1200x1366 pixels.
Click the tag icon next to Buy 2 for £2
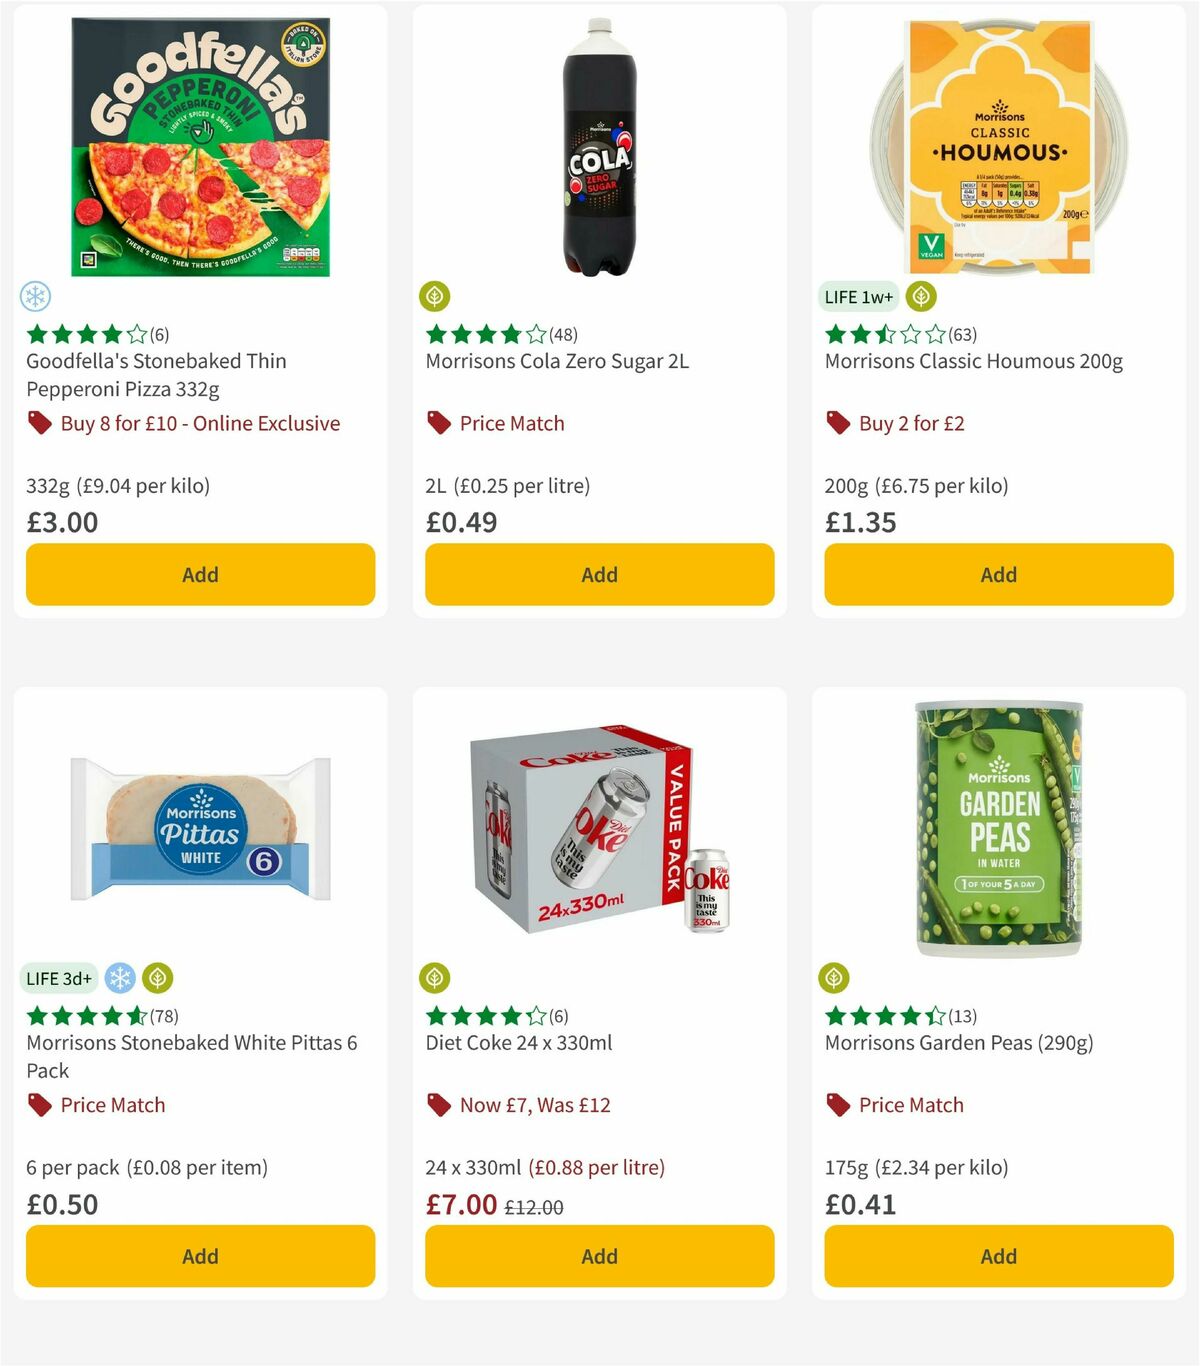click(837, 423)
